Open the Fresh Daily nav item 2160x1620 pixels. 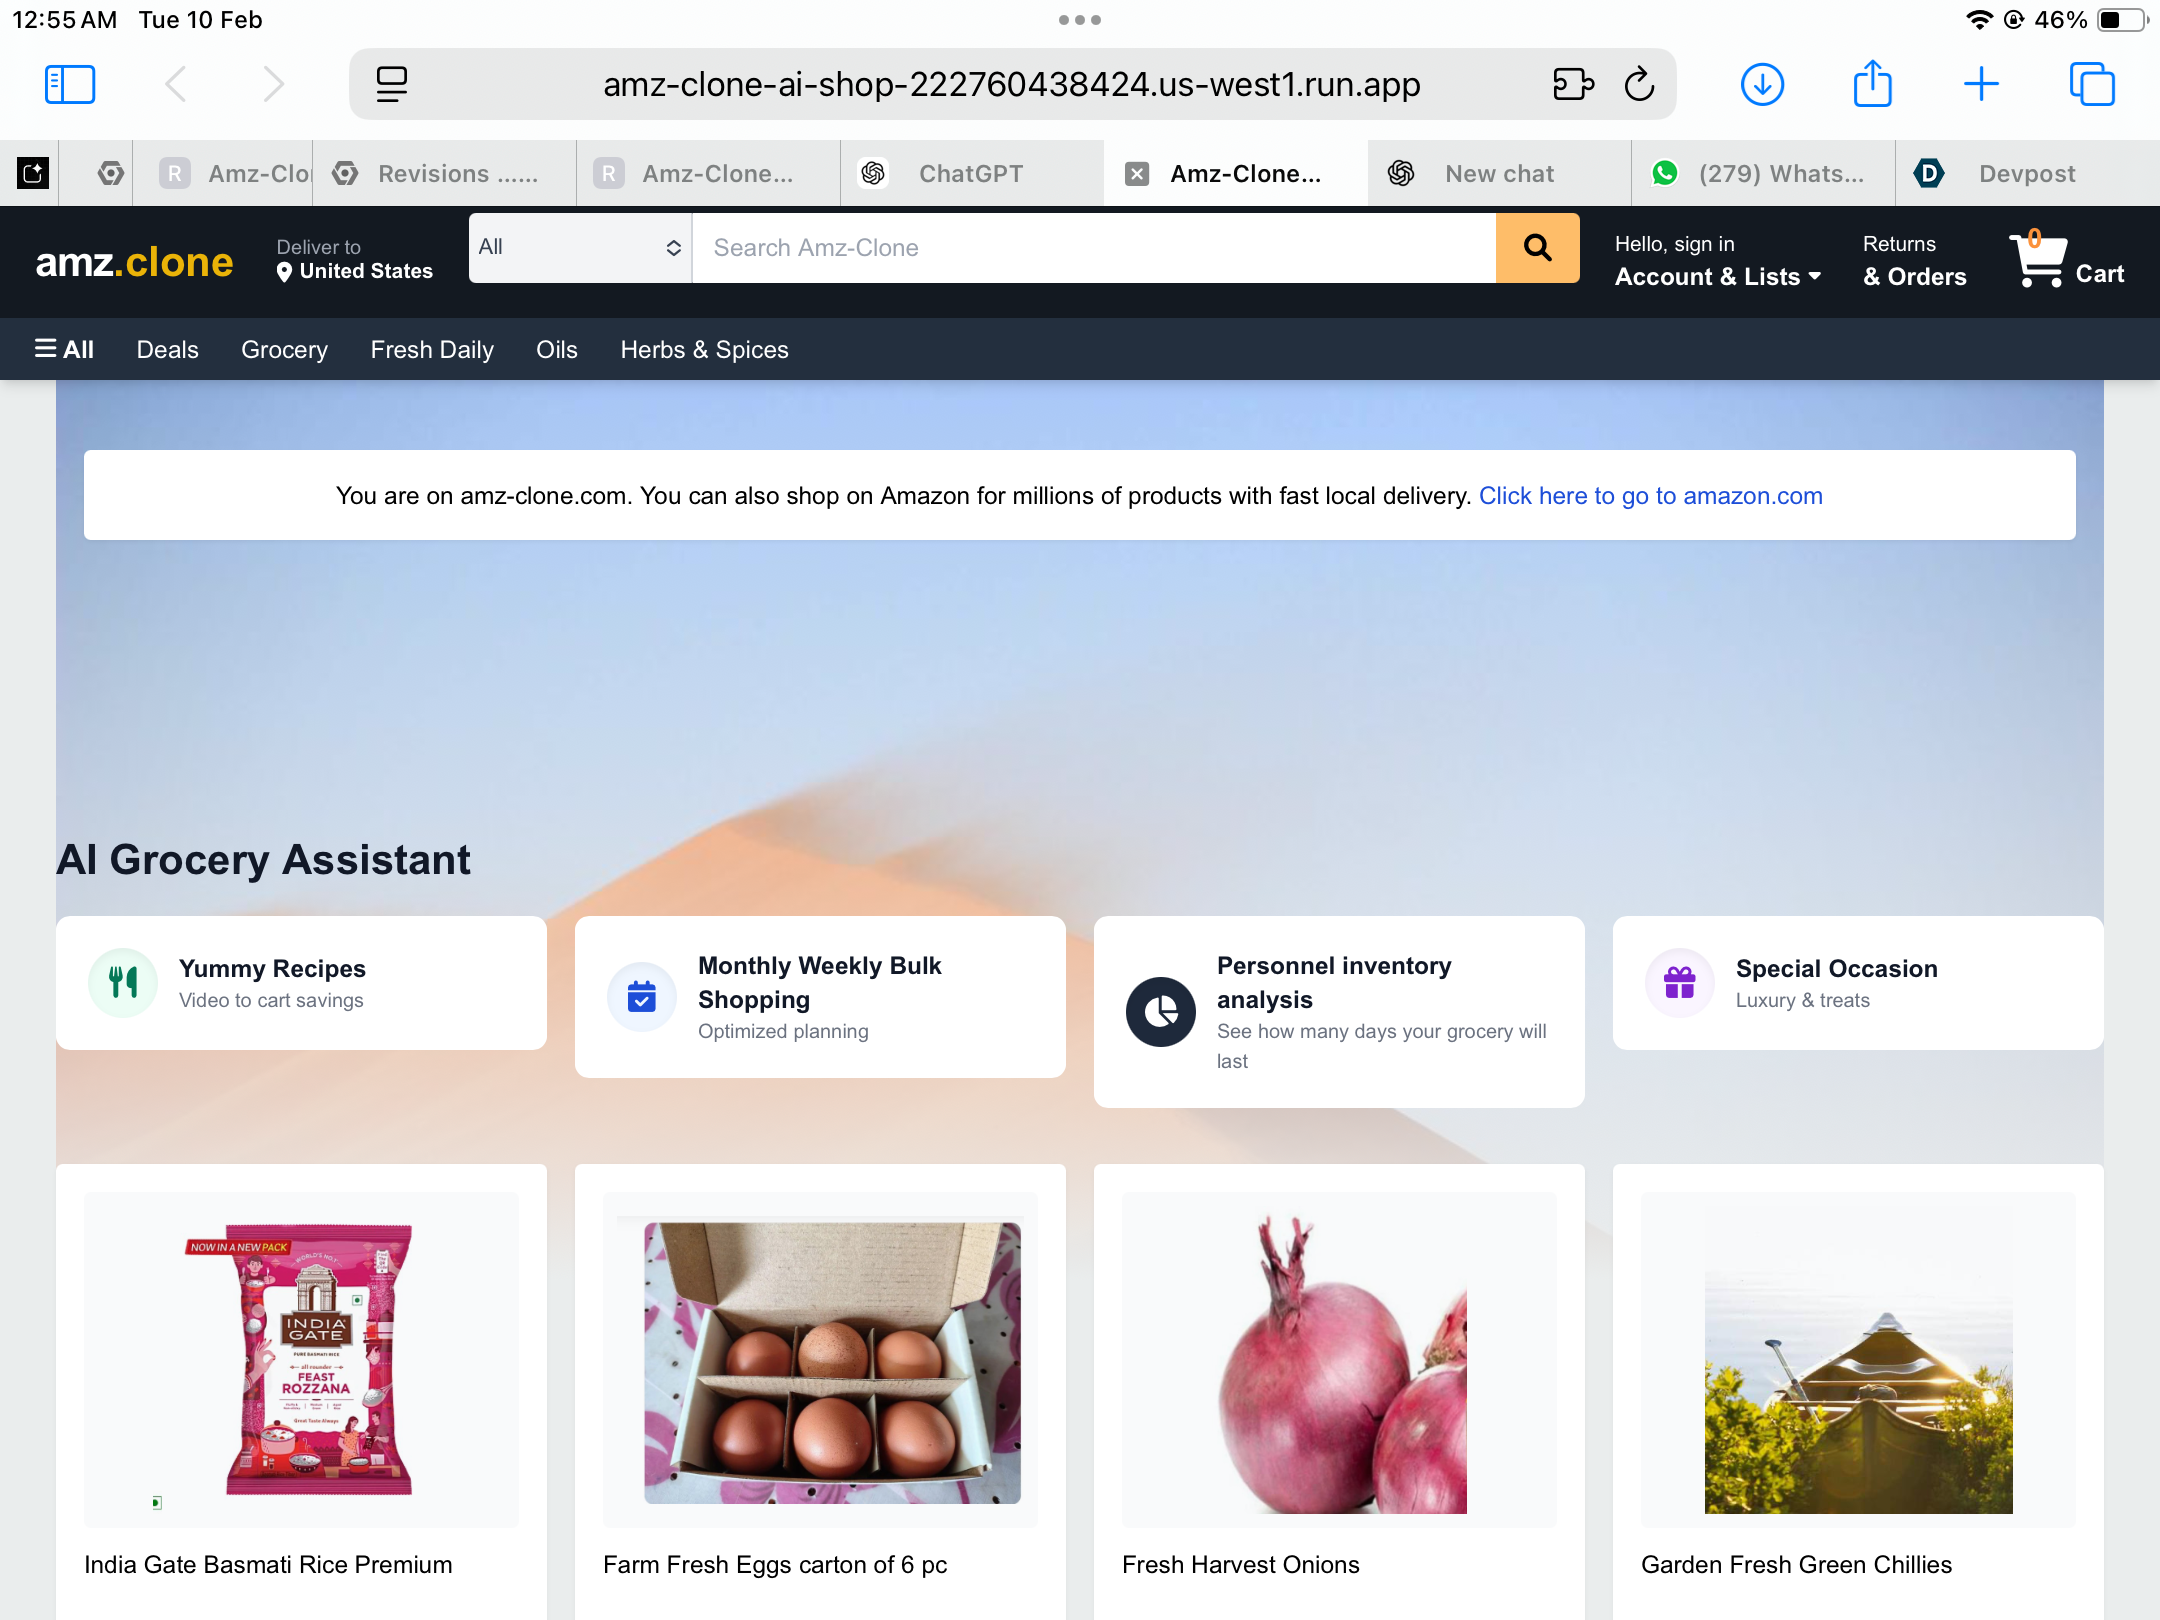(432, 349)
